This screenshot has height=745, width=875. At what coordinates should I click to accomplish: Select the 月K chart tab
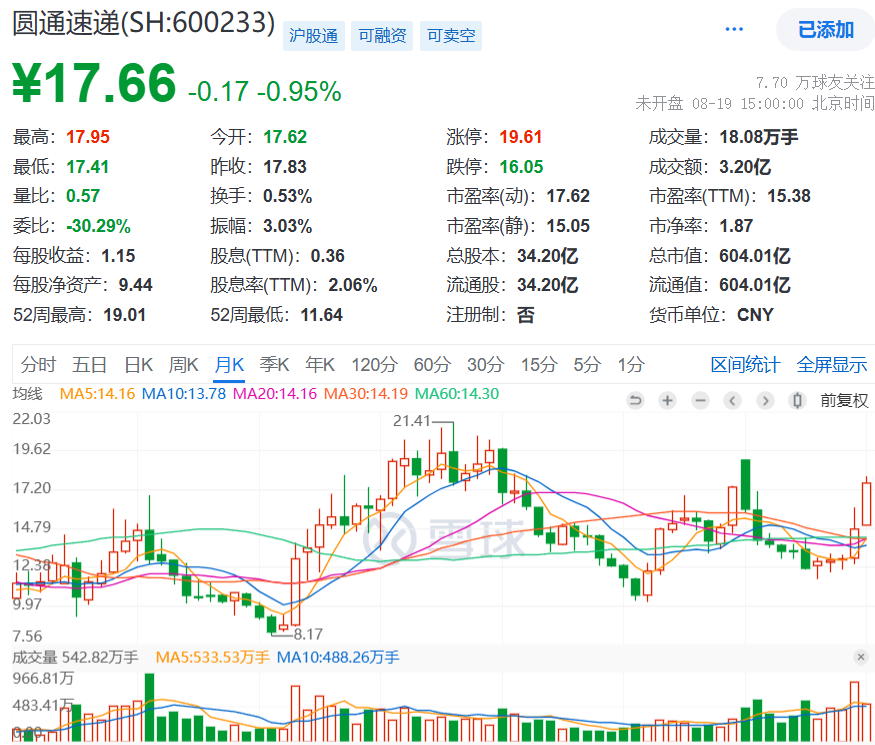[x=229, y=365]
